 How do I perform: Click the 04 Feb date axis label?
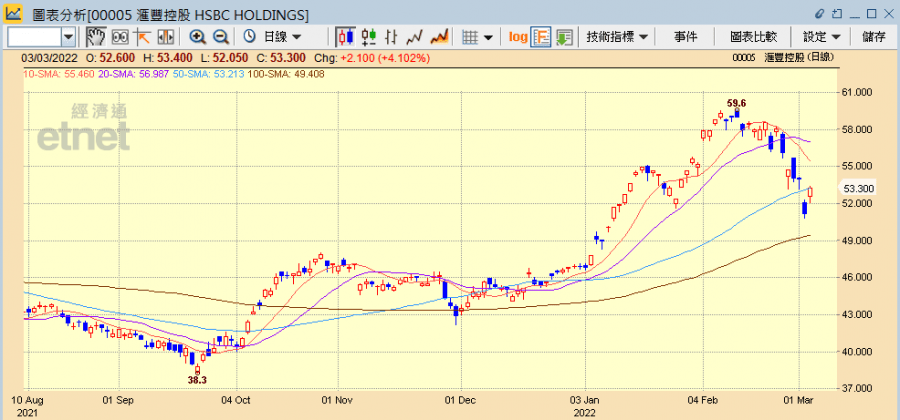pyautogui.click(x=703, y=399)
